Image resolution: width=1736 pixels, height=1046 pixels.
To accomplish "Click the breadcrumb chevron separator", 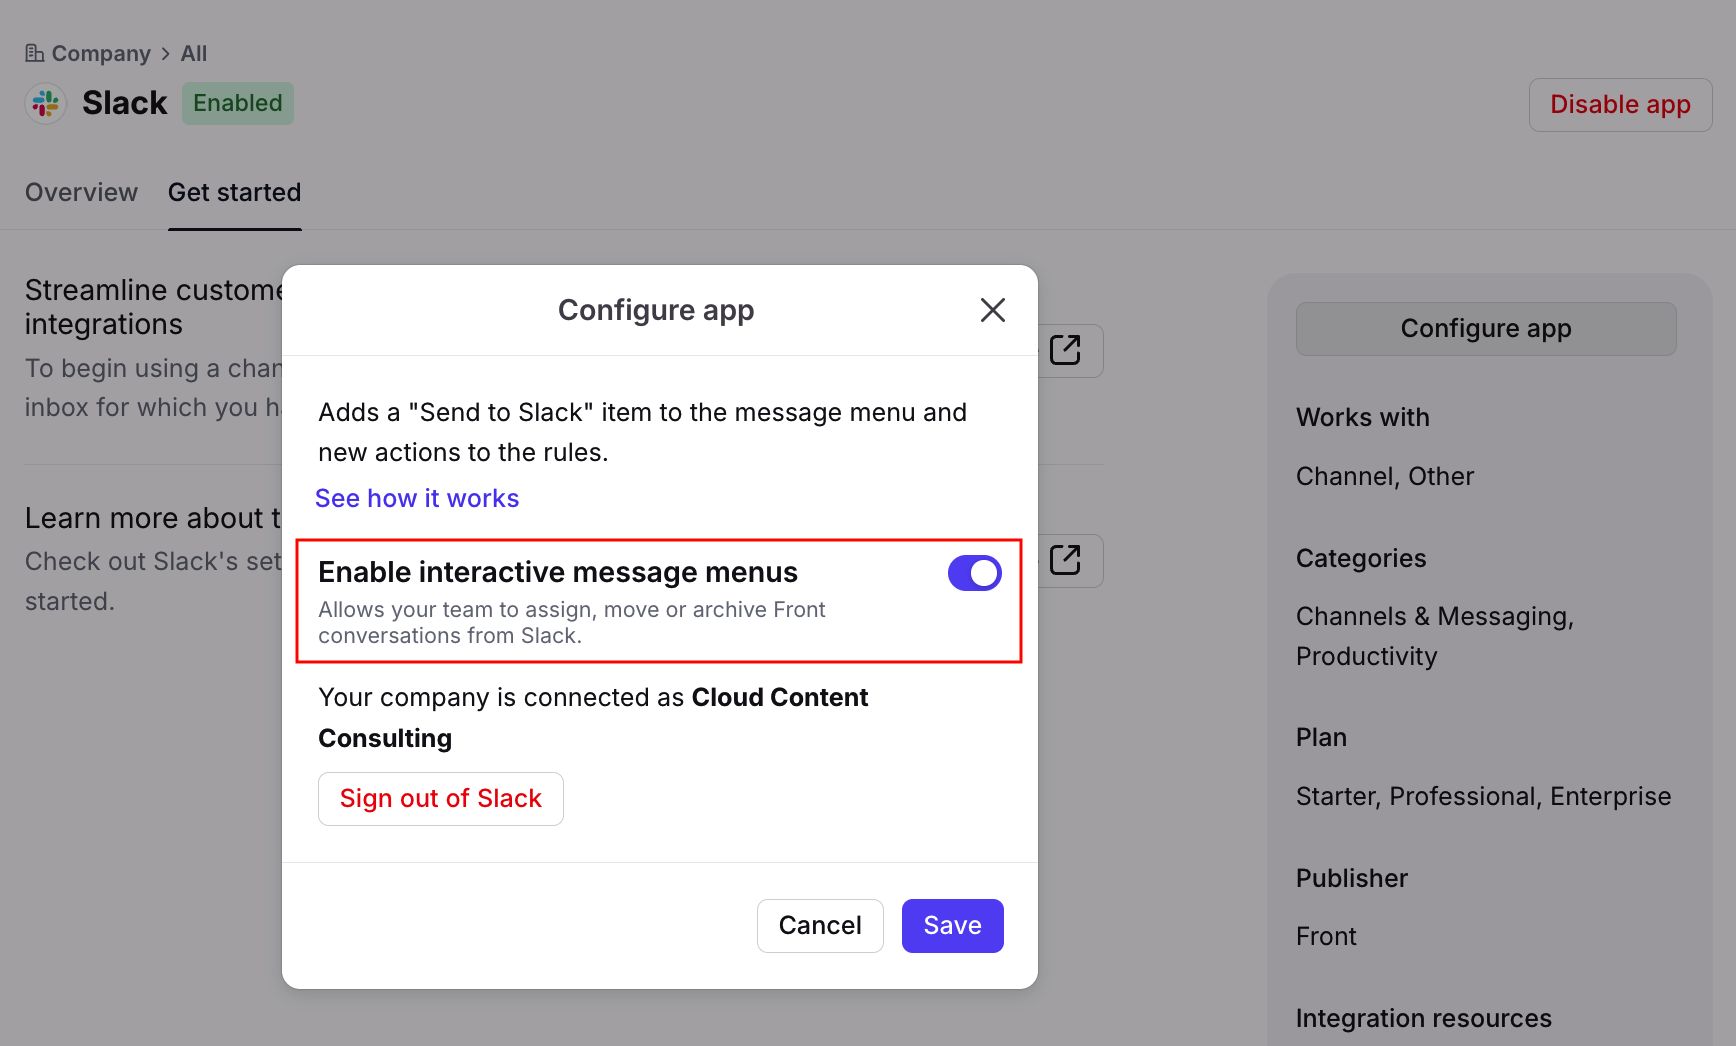I will (x=166, y=54).
